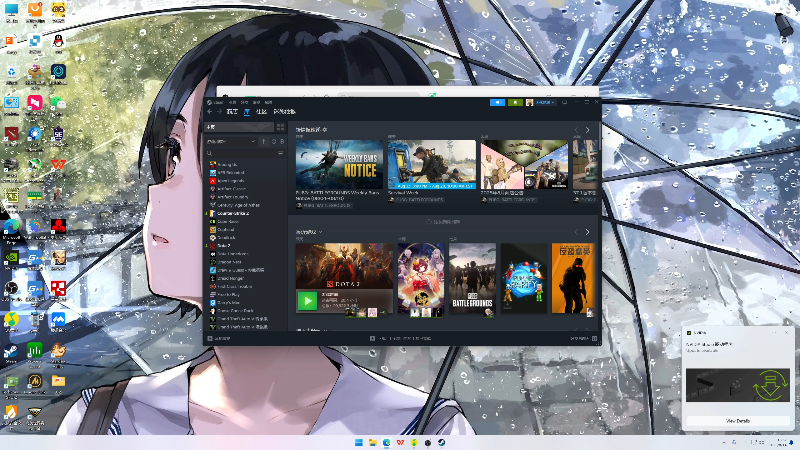Image resolution: width=800 pixels, height=450 pixels.
Task: Open the Dota 2 cover art
Action: click(344, 266)
